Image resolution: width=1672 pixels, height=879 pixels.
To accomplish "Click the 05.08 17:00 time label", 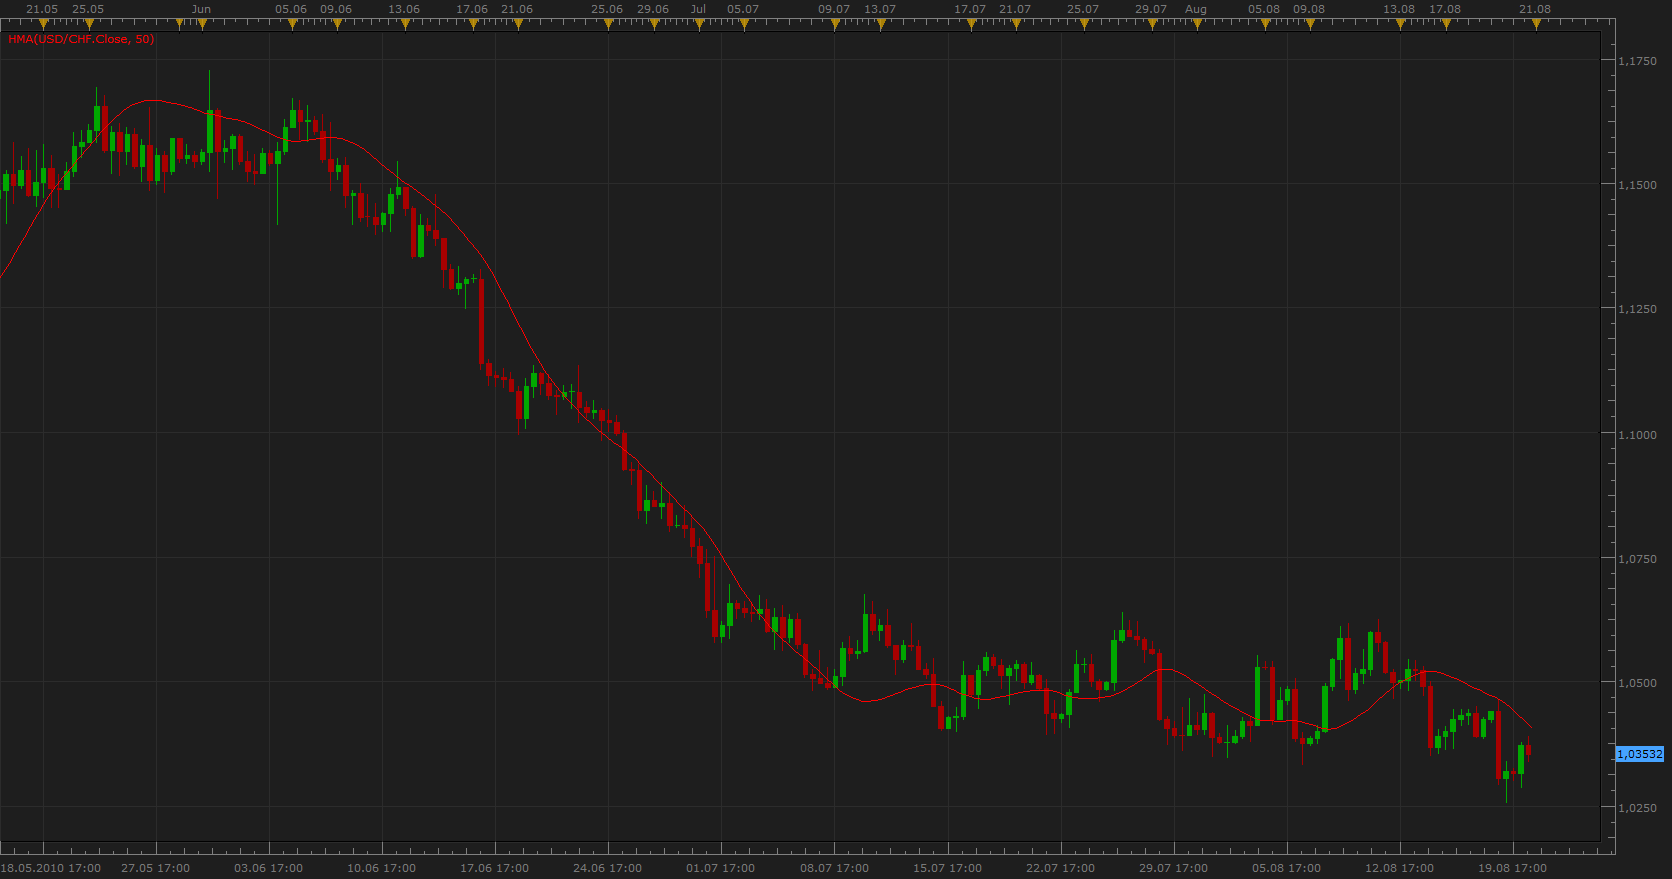I will [1286, 868].
